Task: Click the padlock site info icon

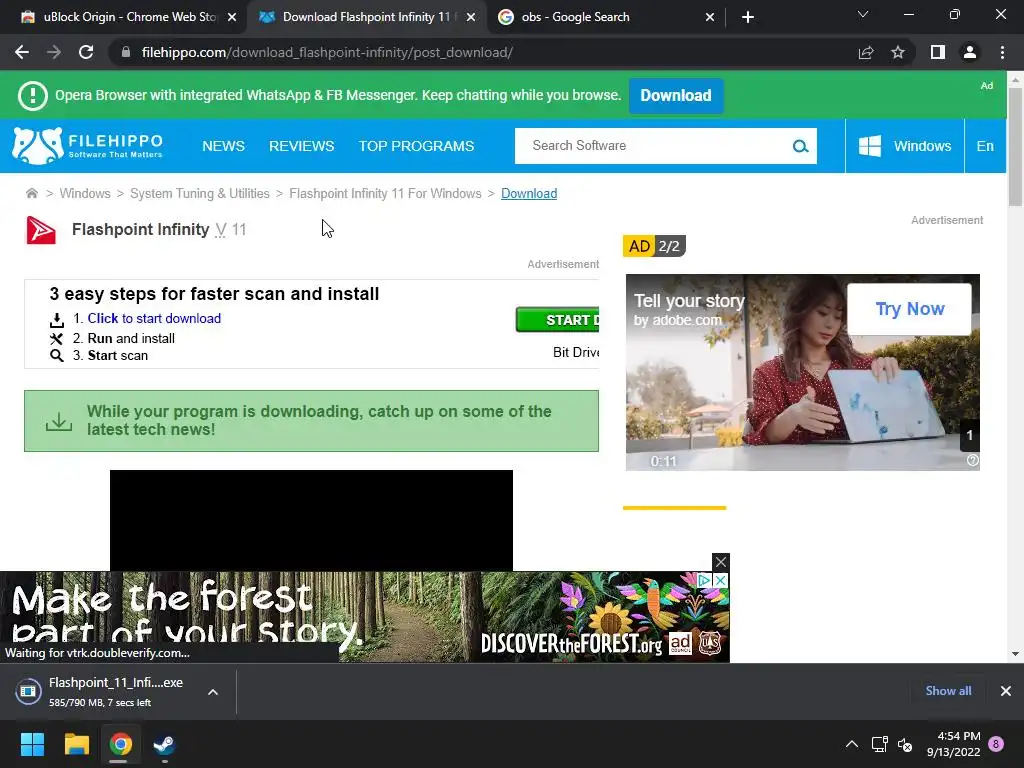Action: pyautogui.click(x=126, y=52)
